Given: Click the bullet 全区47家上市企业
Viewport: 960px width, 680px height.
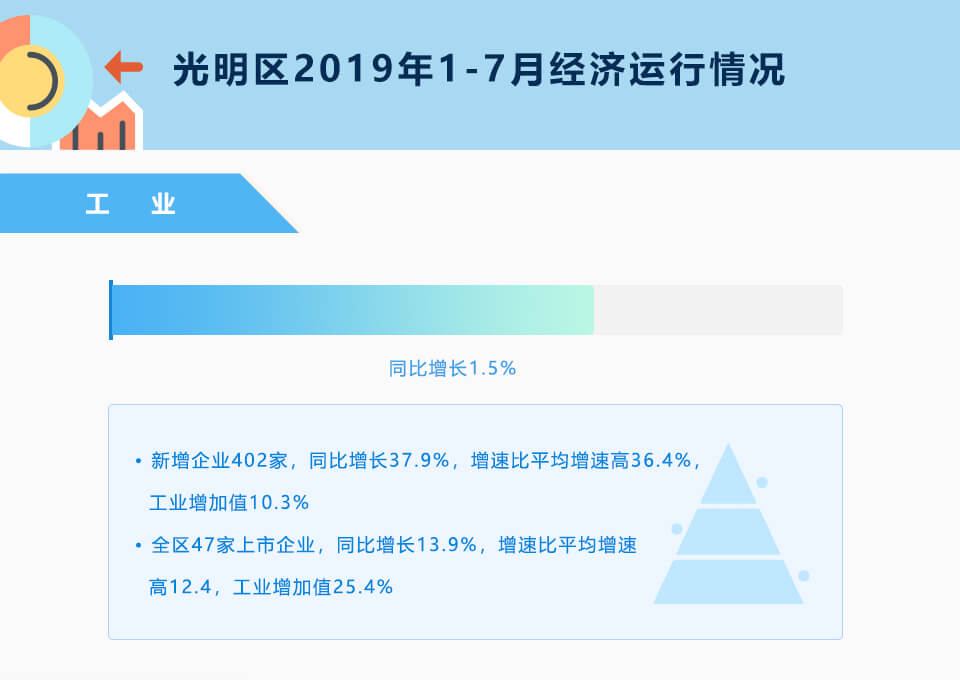Looking at the screenshot, I should tap(233, 545).
